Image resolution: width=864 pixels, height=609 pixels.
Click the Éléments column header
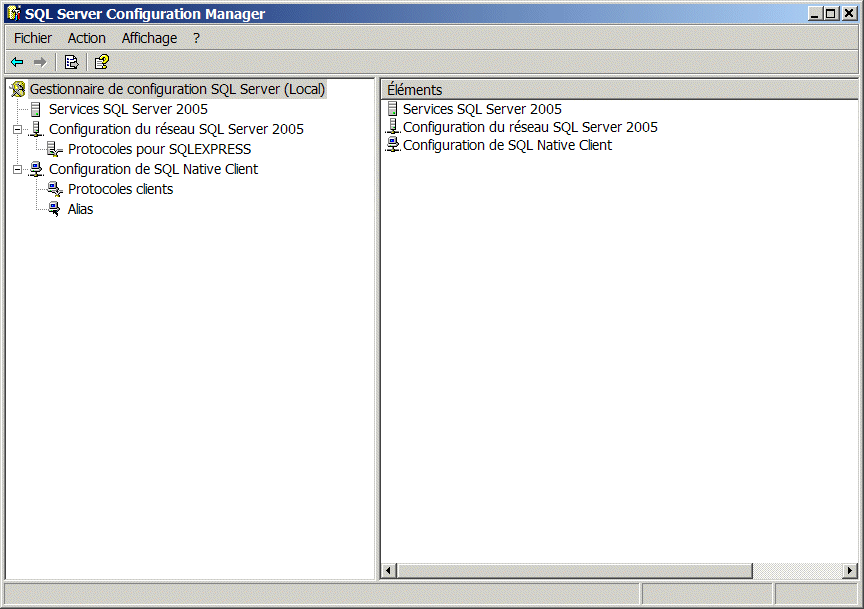[x=619, y=89]
